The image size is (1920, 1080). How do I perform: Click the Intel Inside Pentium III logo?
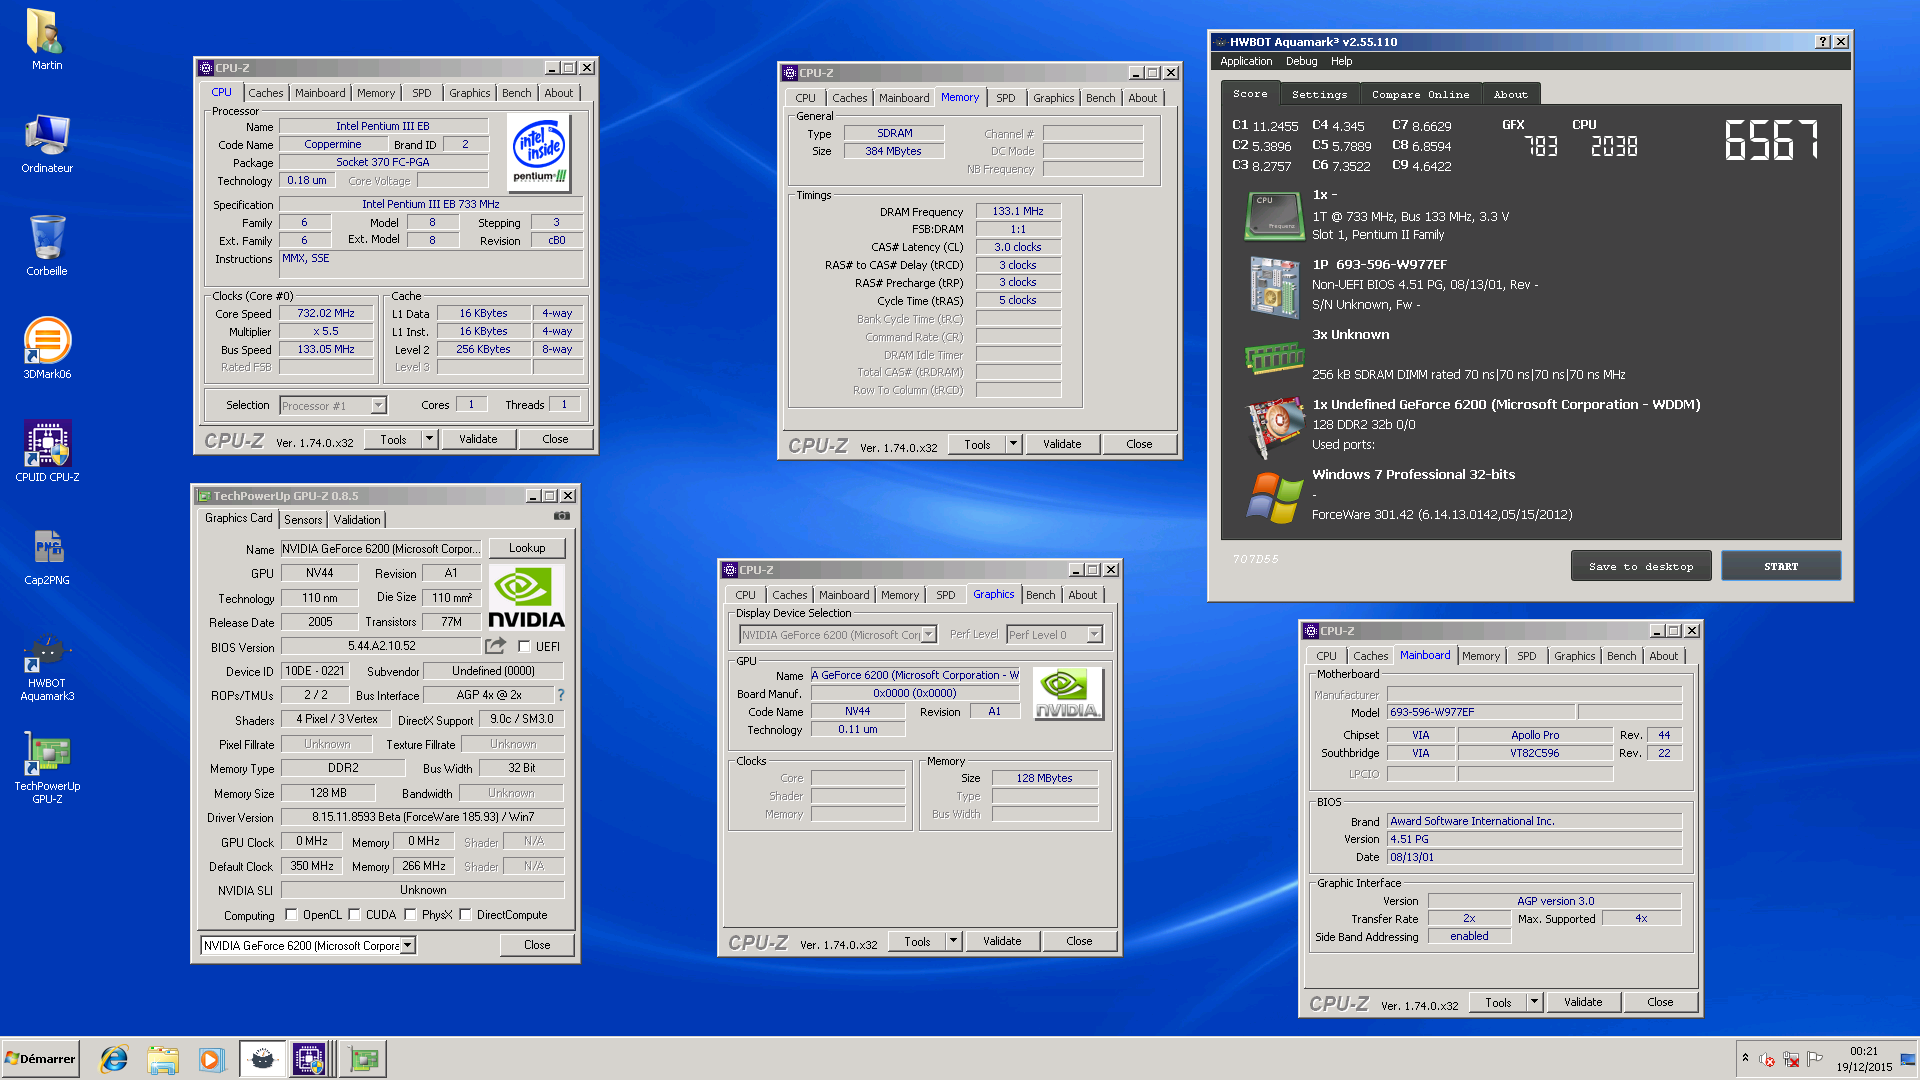click(539, 152)
